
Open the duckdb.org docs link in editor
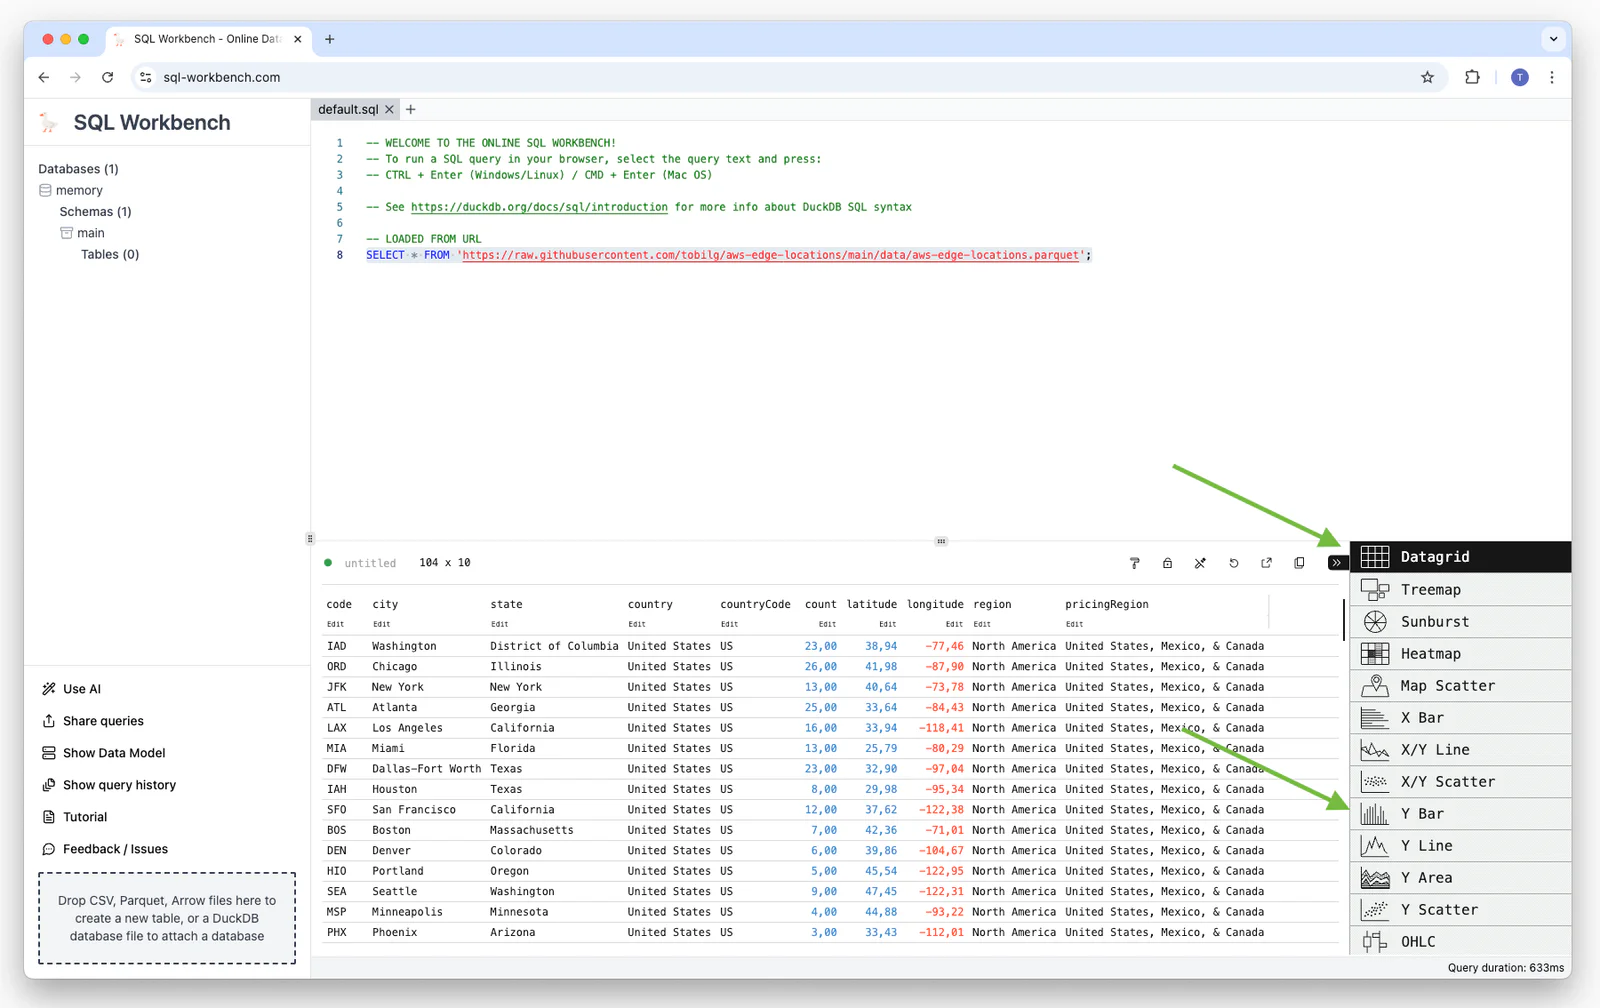pos(539,207)
